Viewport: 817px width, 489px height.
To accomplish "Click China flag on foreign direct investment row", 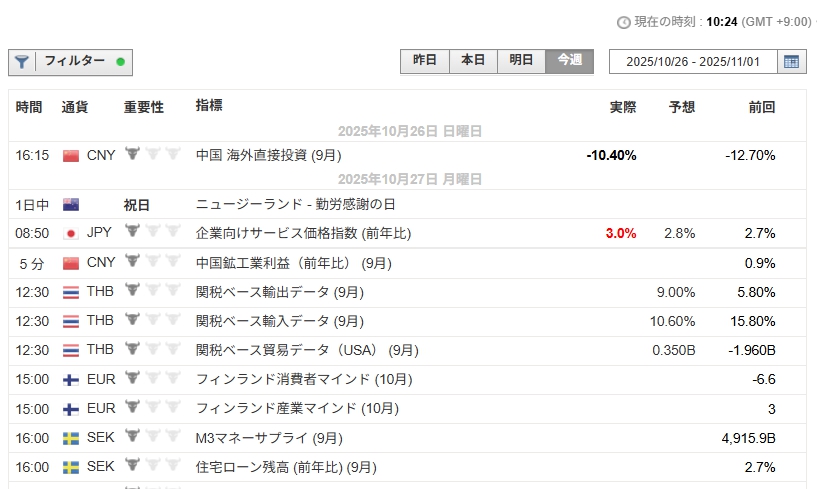I will pos(71,155).
